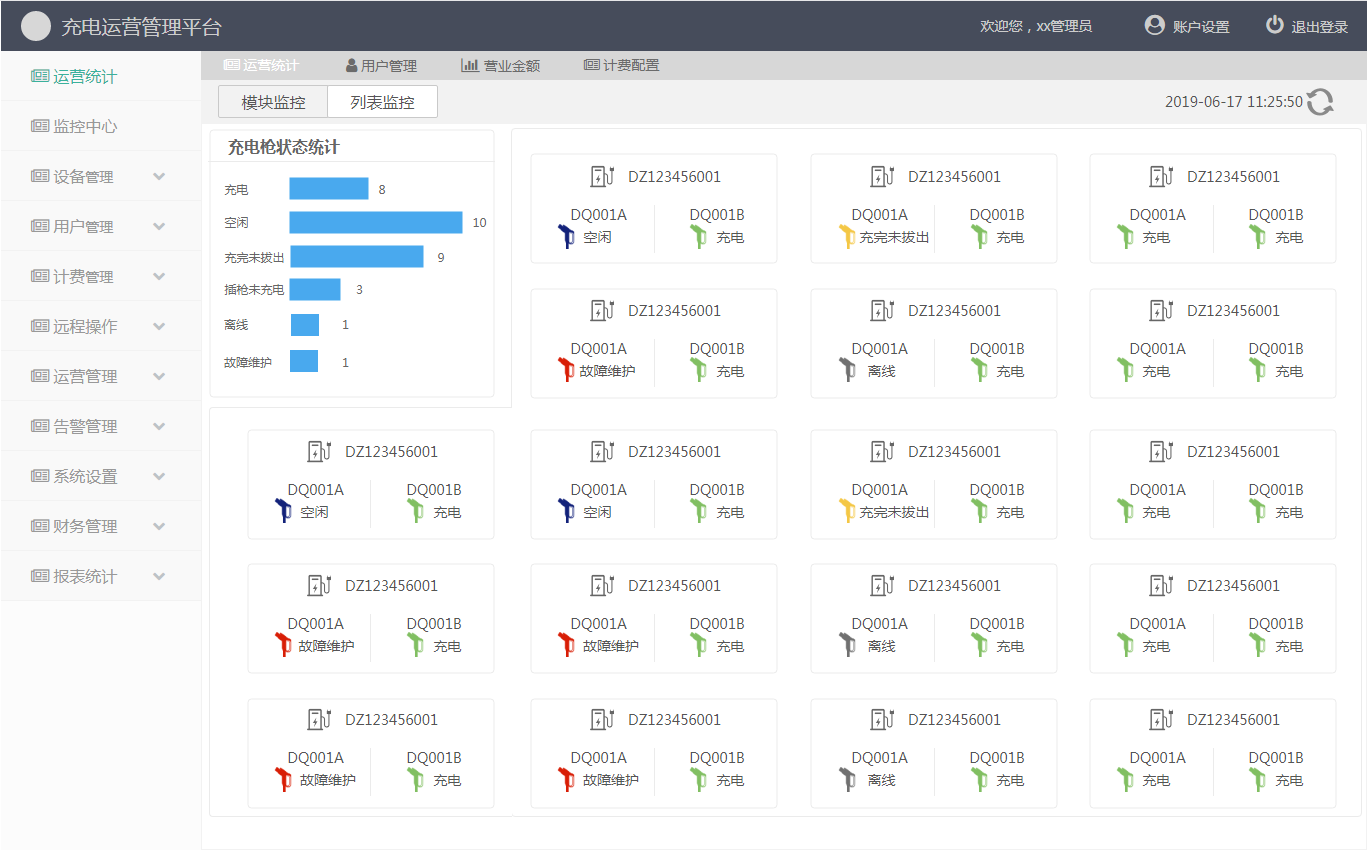Click the timestamp 2019-06-17 11:25:50
1367x850 pixels.
point(1234,102)
